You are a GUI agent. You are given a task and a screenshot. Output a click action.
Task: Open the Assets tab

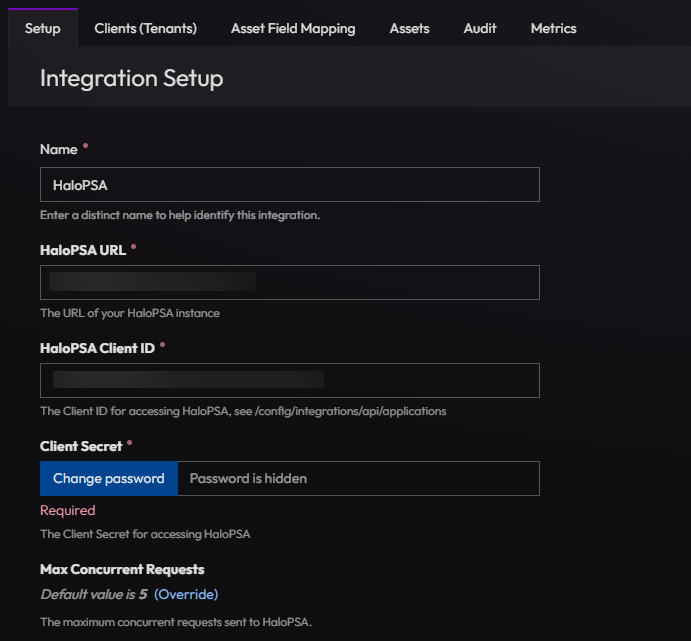[x=409, y=28]
